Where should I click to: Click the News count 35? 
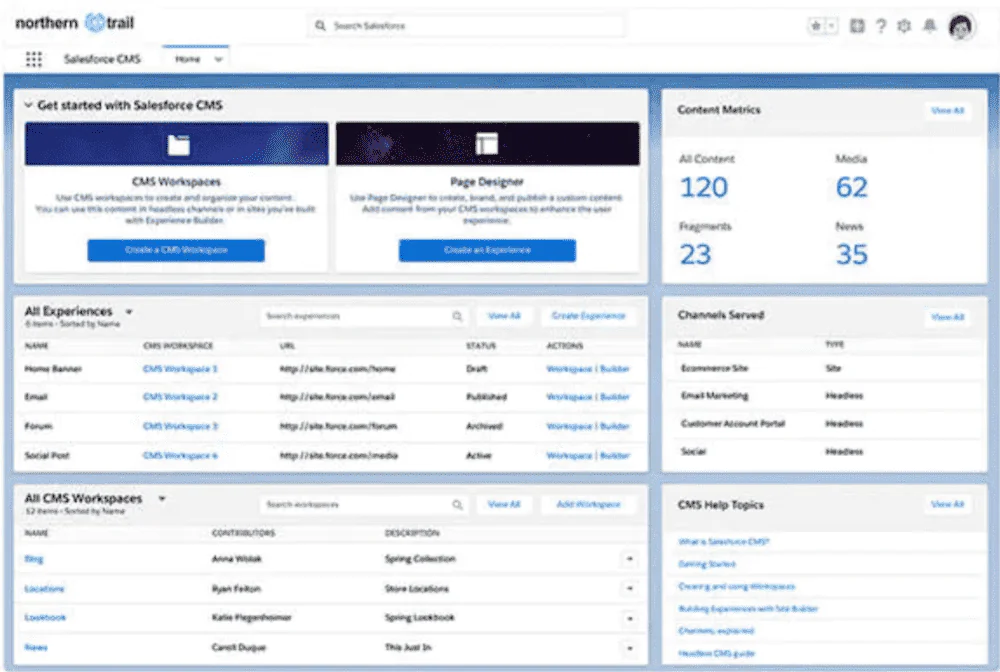(851, 254)
